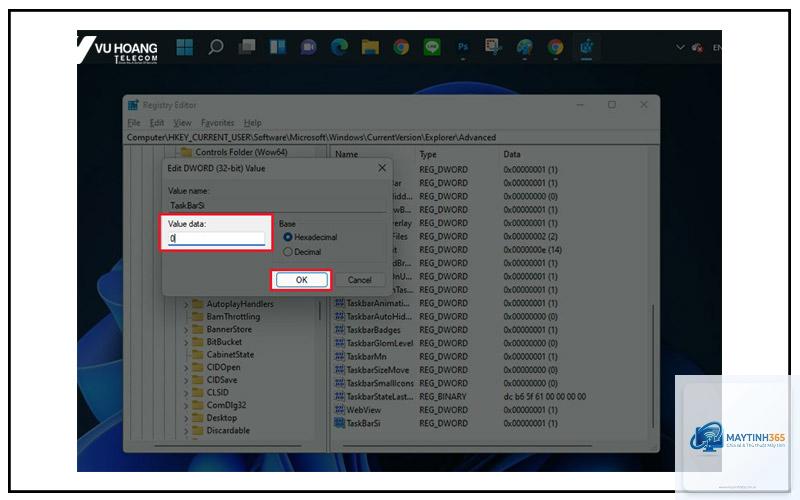Select the TaskBarSi value icon
Viewport: 800px width, 500px height.
[339, 423]
